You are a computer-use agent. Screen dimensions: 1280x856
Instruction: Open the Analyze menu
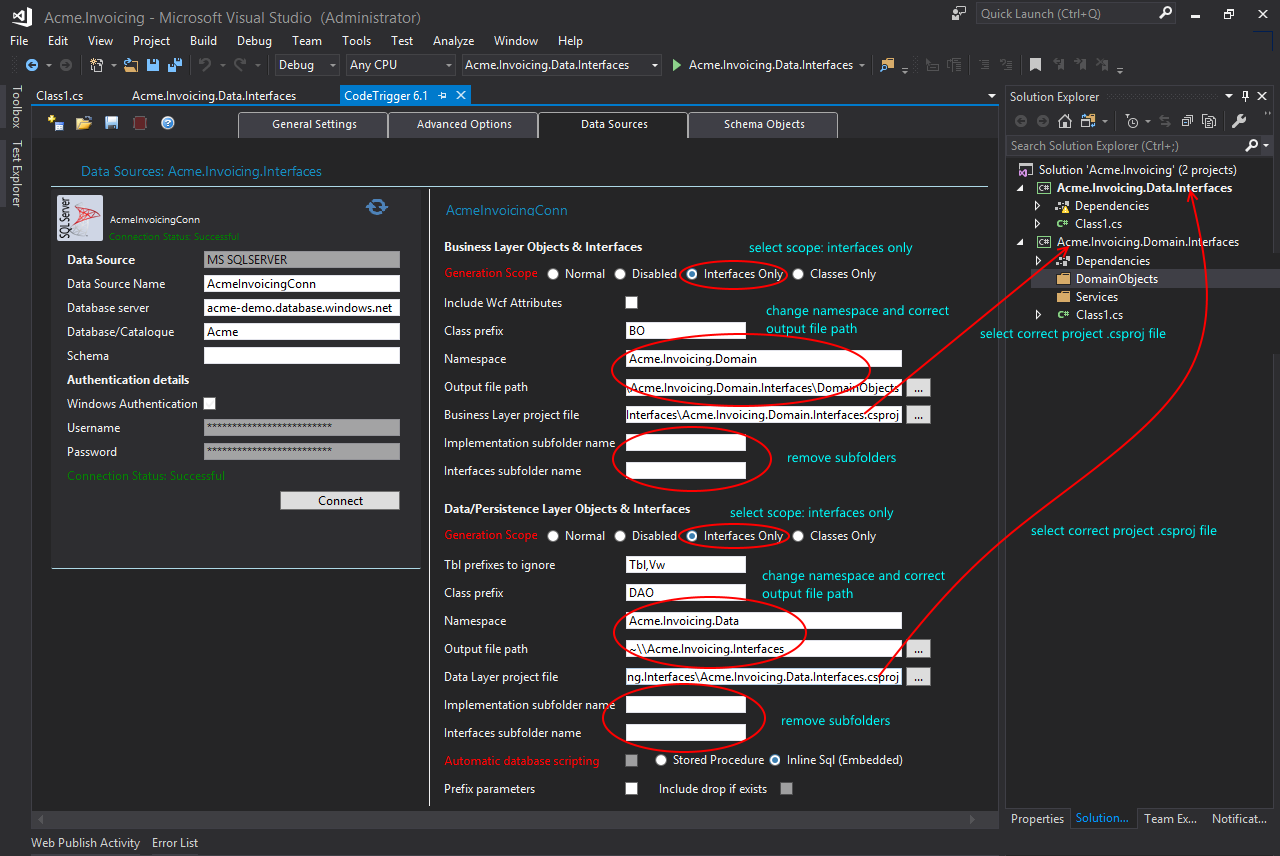coord(453,41)
